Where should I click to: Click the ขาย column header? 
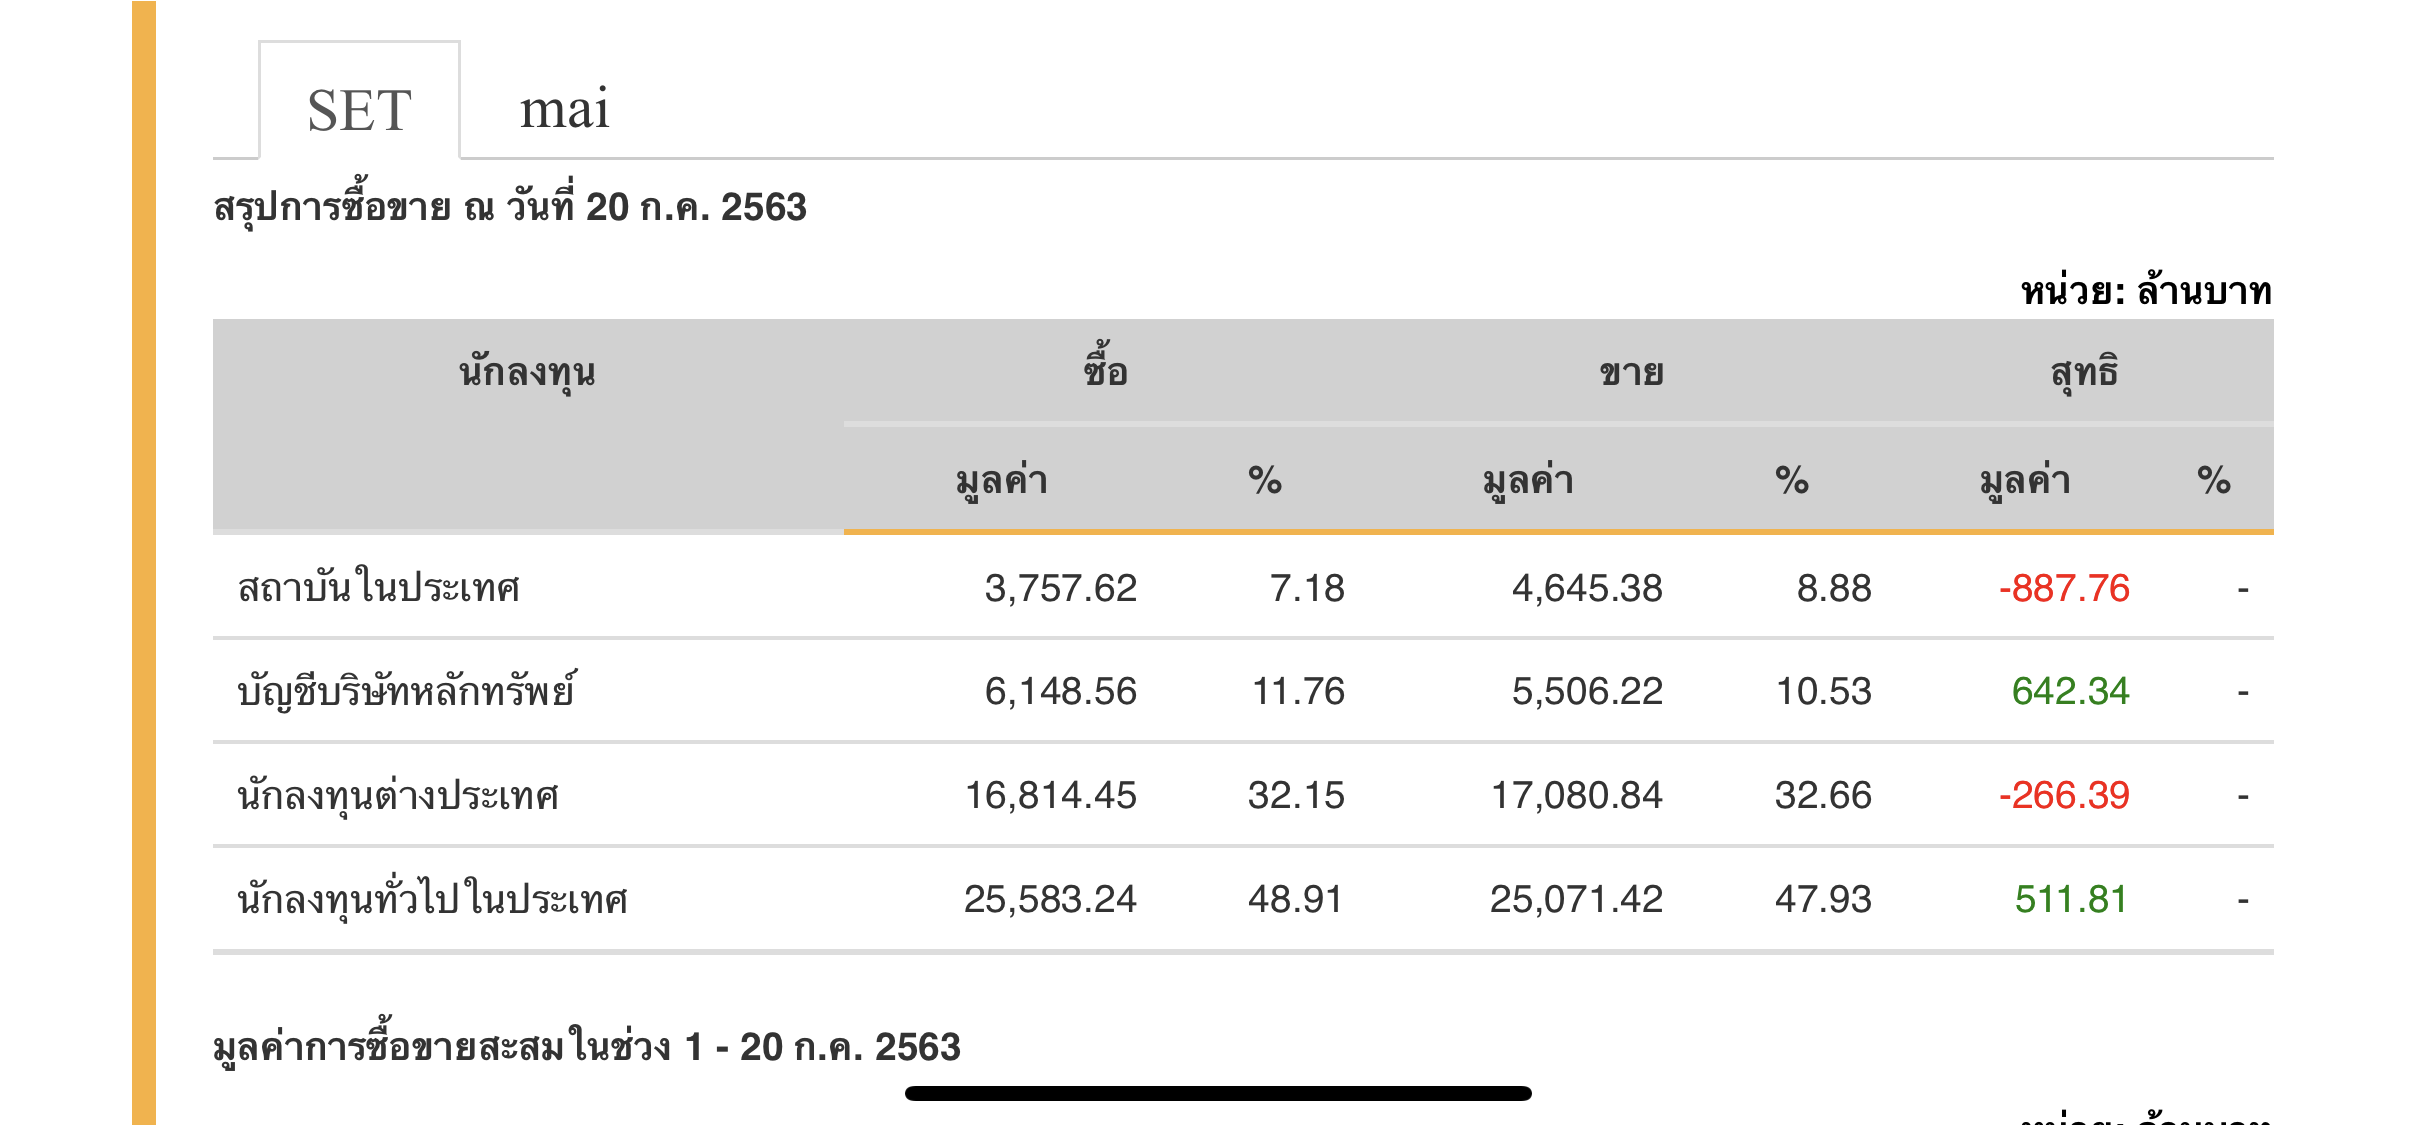pos(1631,373)
